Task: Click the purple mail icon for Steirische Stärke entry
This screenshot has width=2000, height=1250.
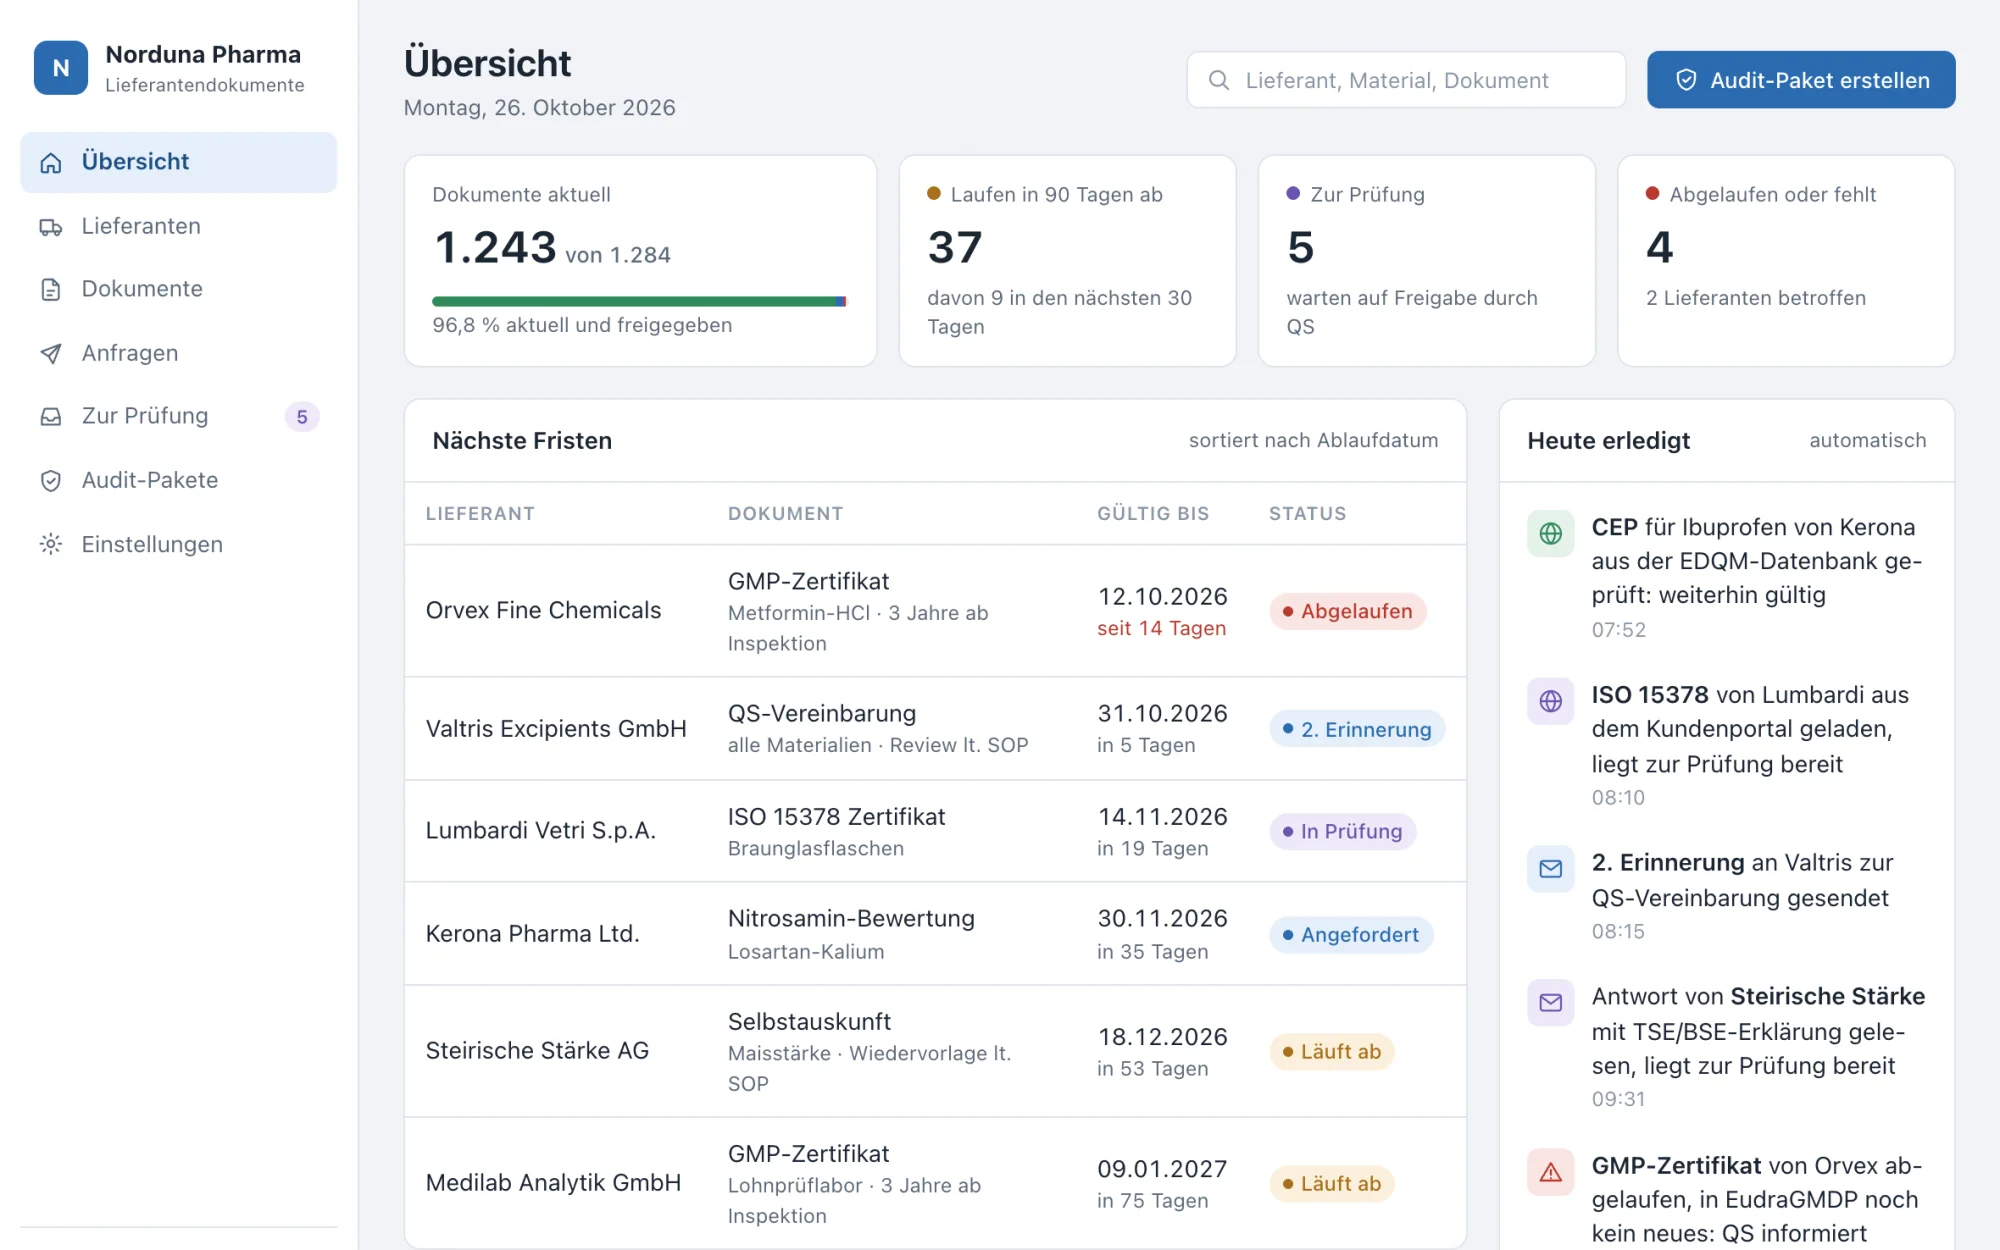Action: (1551, 1002)
